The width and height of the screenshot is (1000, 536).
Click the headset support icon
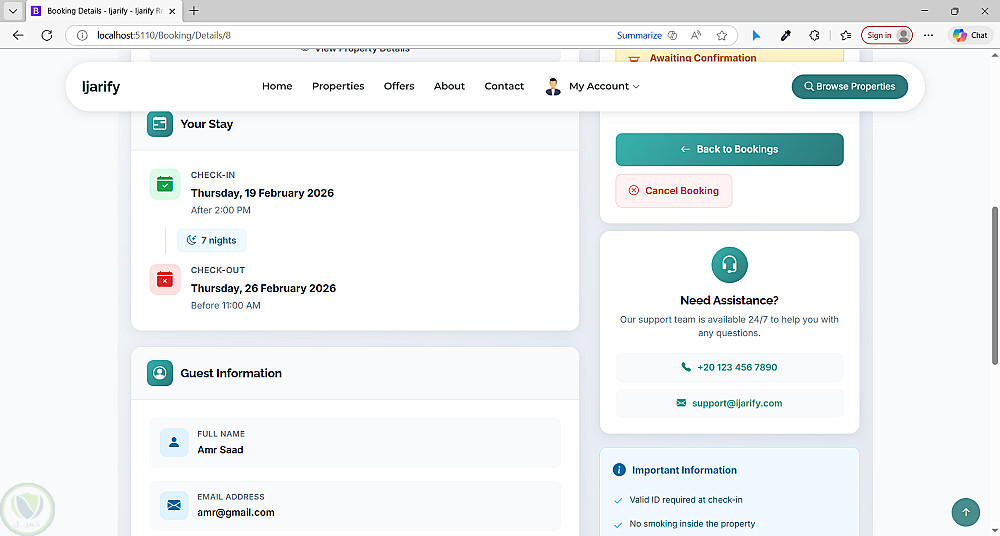pos(729,265)
